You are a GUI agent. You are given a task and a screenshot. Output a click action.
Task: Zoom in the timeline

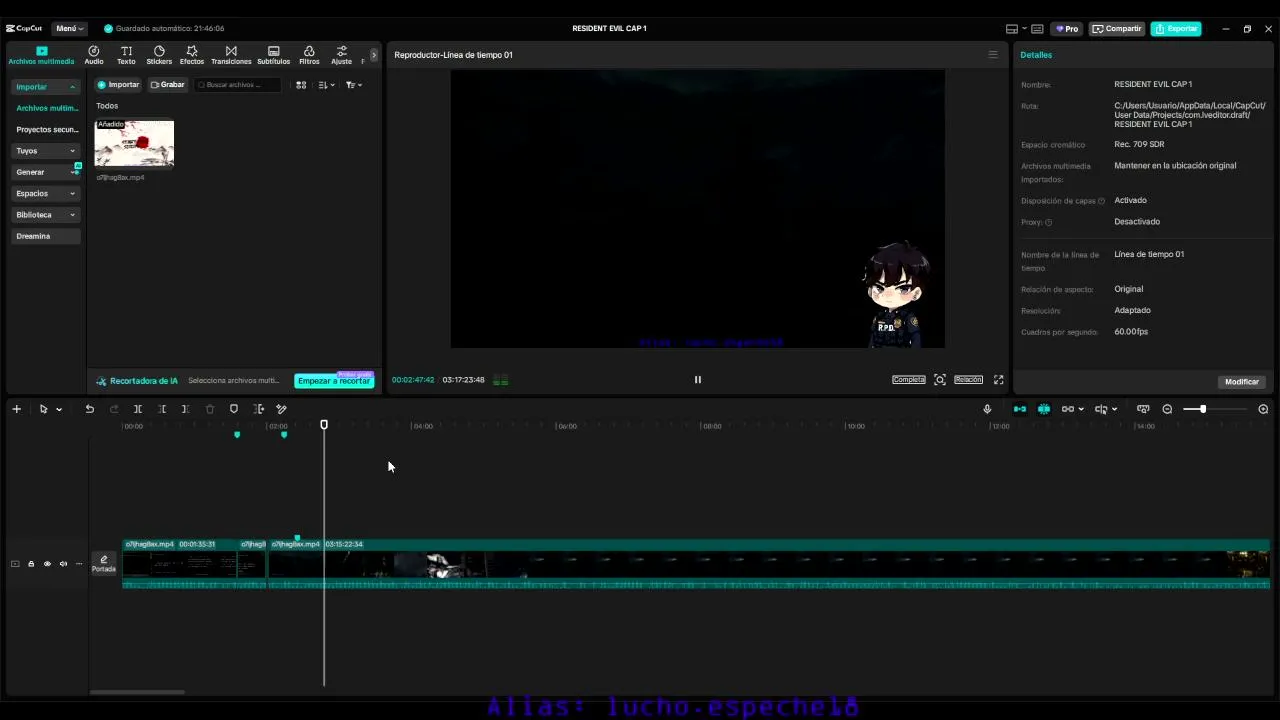tap(1263, 409)
